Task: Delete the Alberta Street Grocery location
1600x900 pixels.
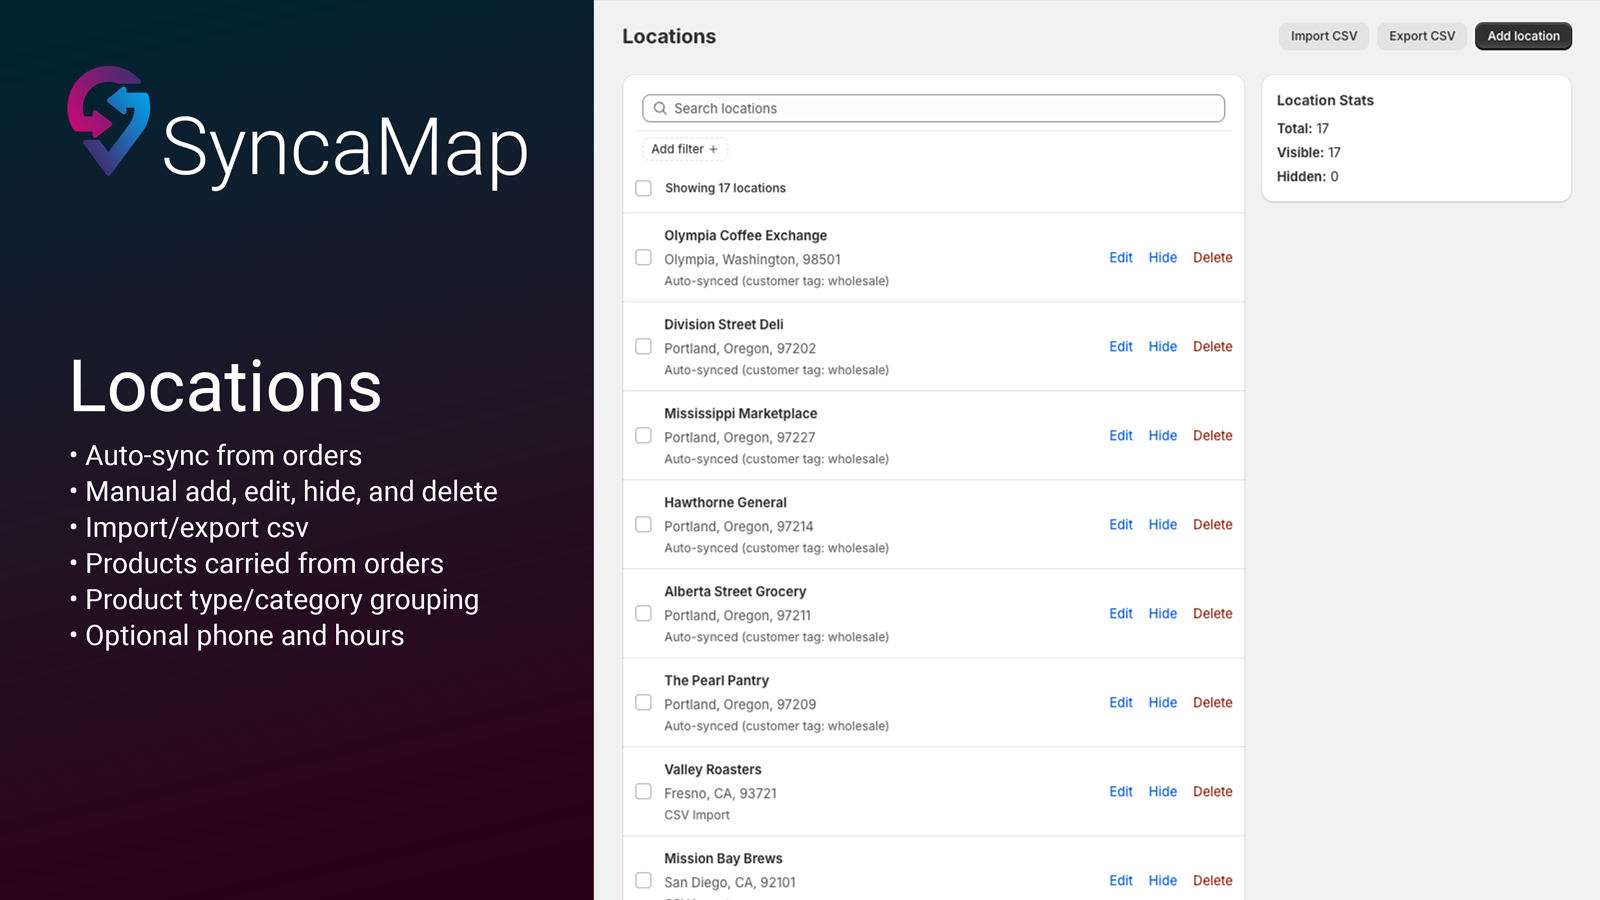Action: 1213,613
